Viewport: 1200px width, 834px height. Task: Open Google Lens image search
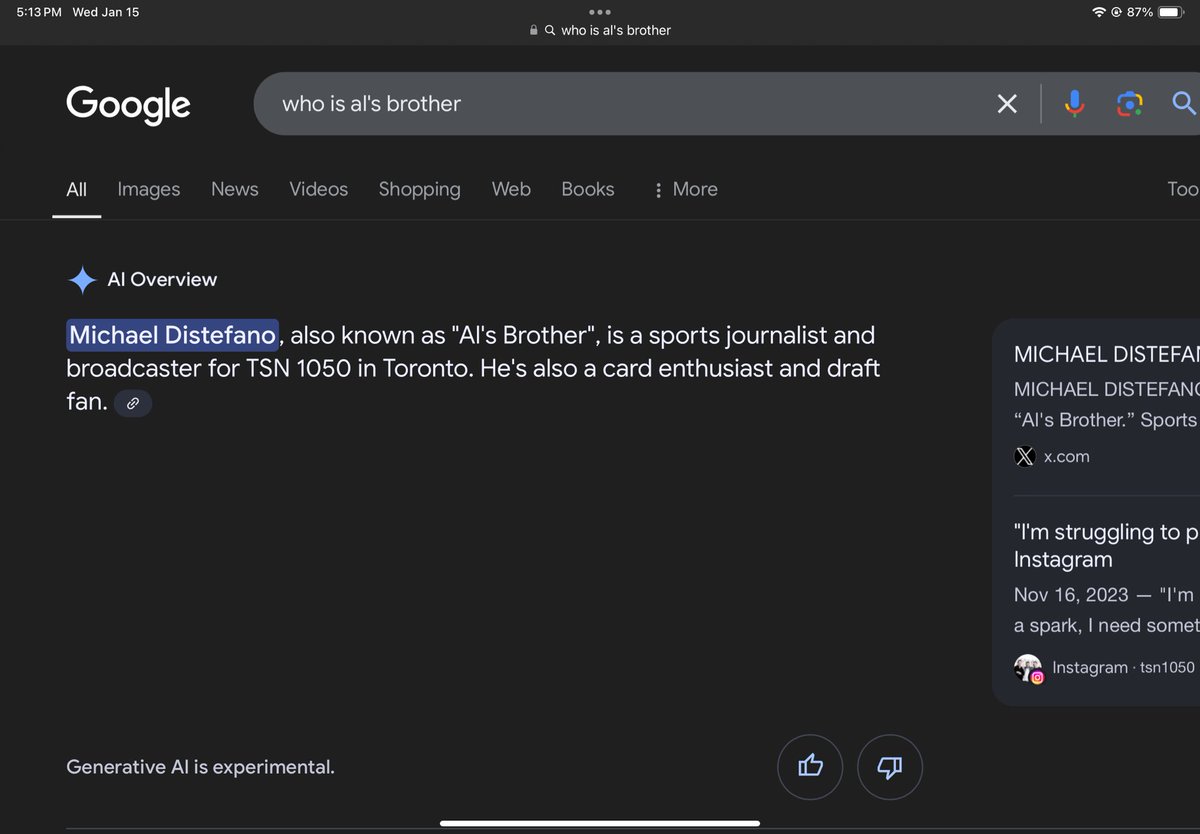point(1130,104)
